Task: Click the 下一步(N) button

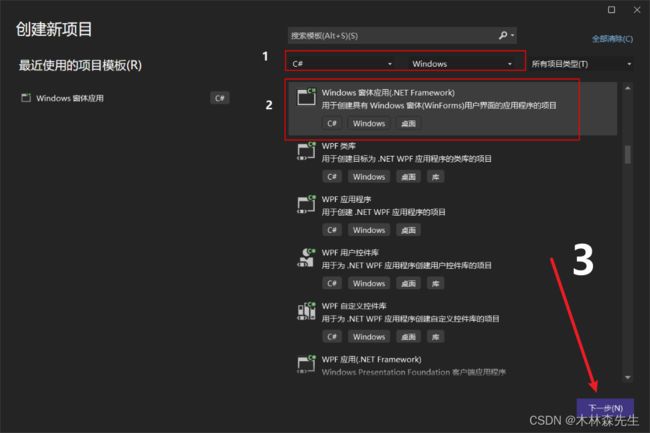Action: tap(605, 408)
